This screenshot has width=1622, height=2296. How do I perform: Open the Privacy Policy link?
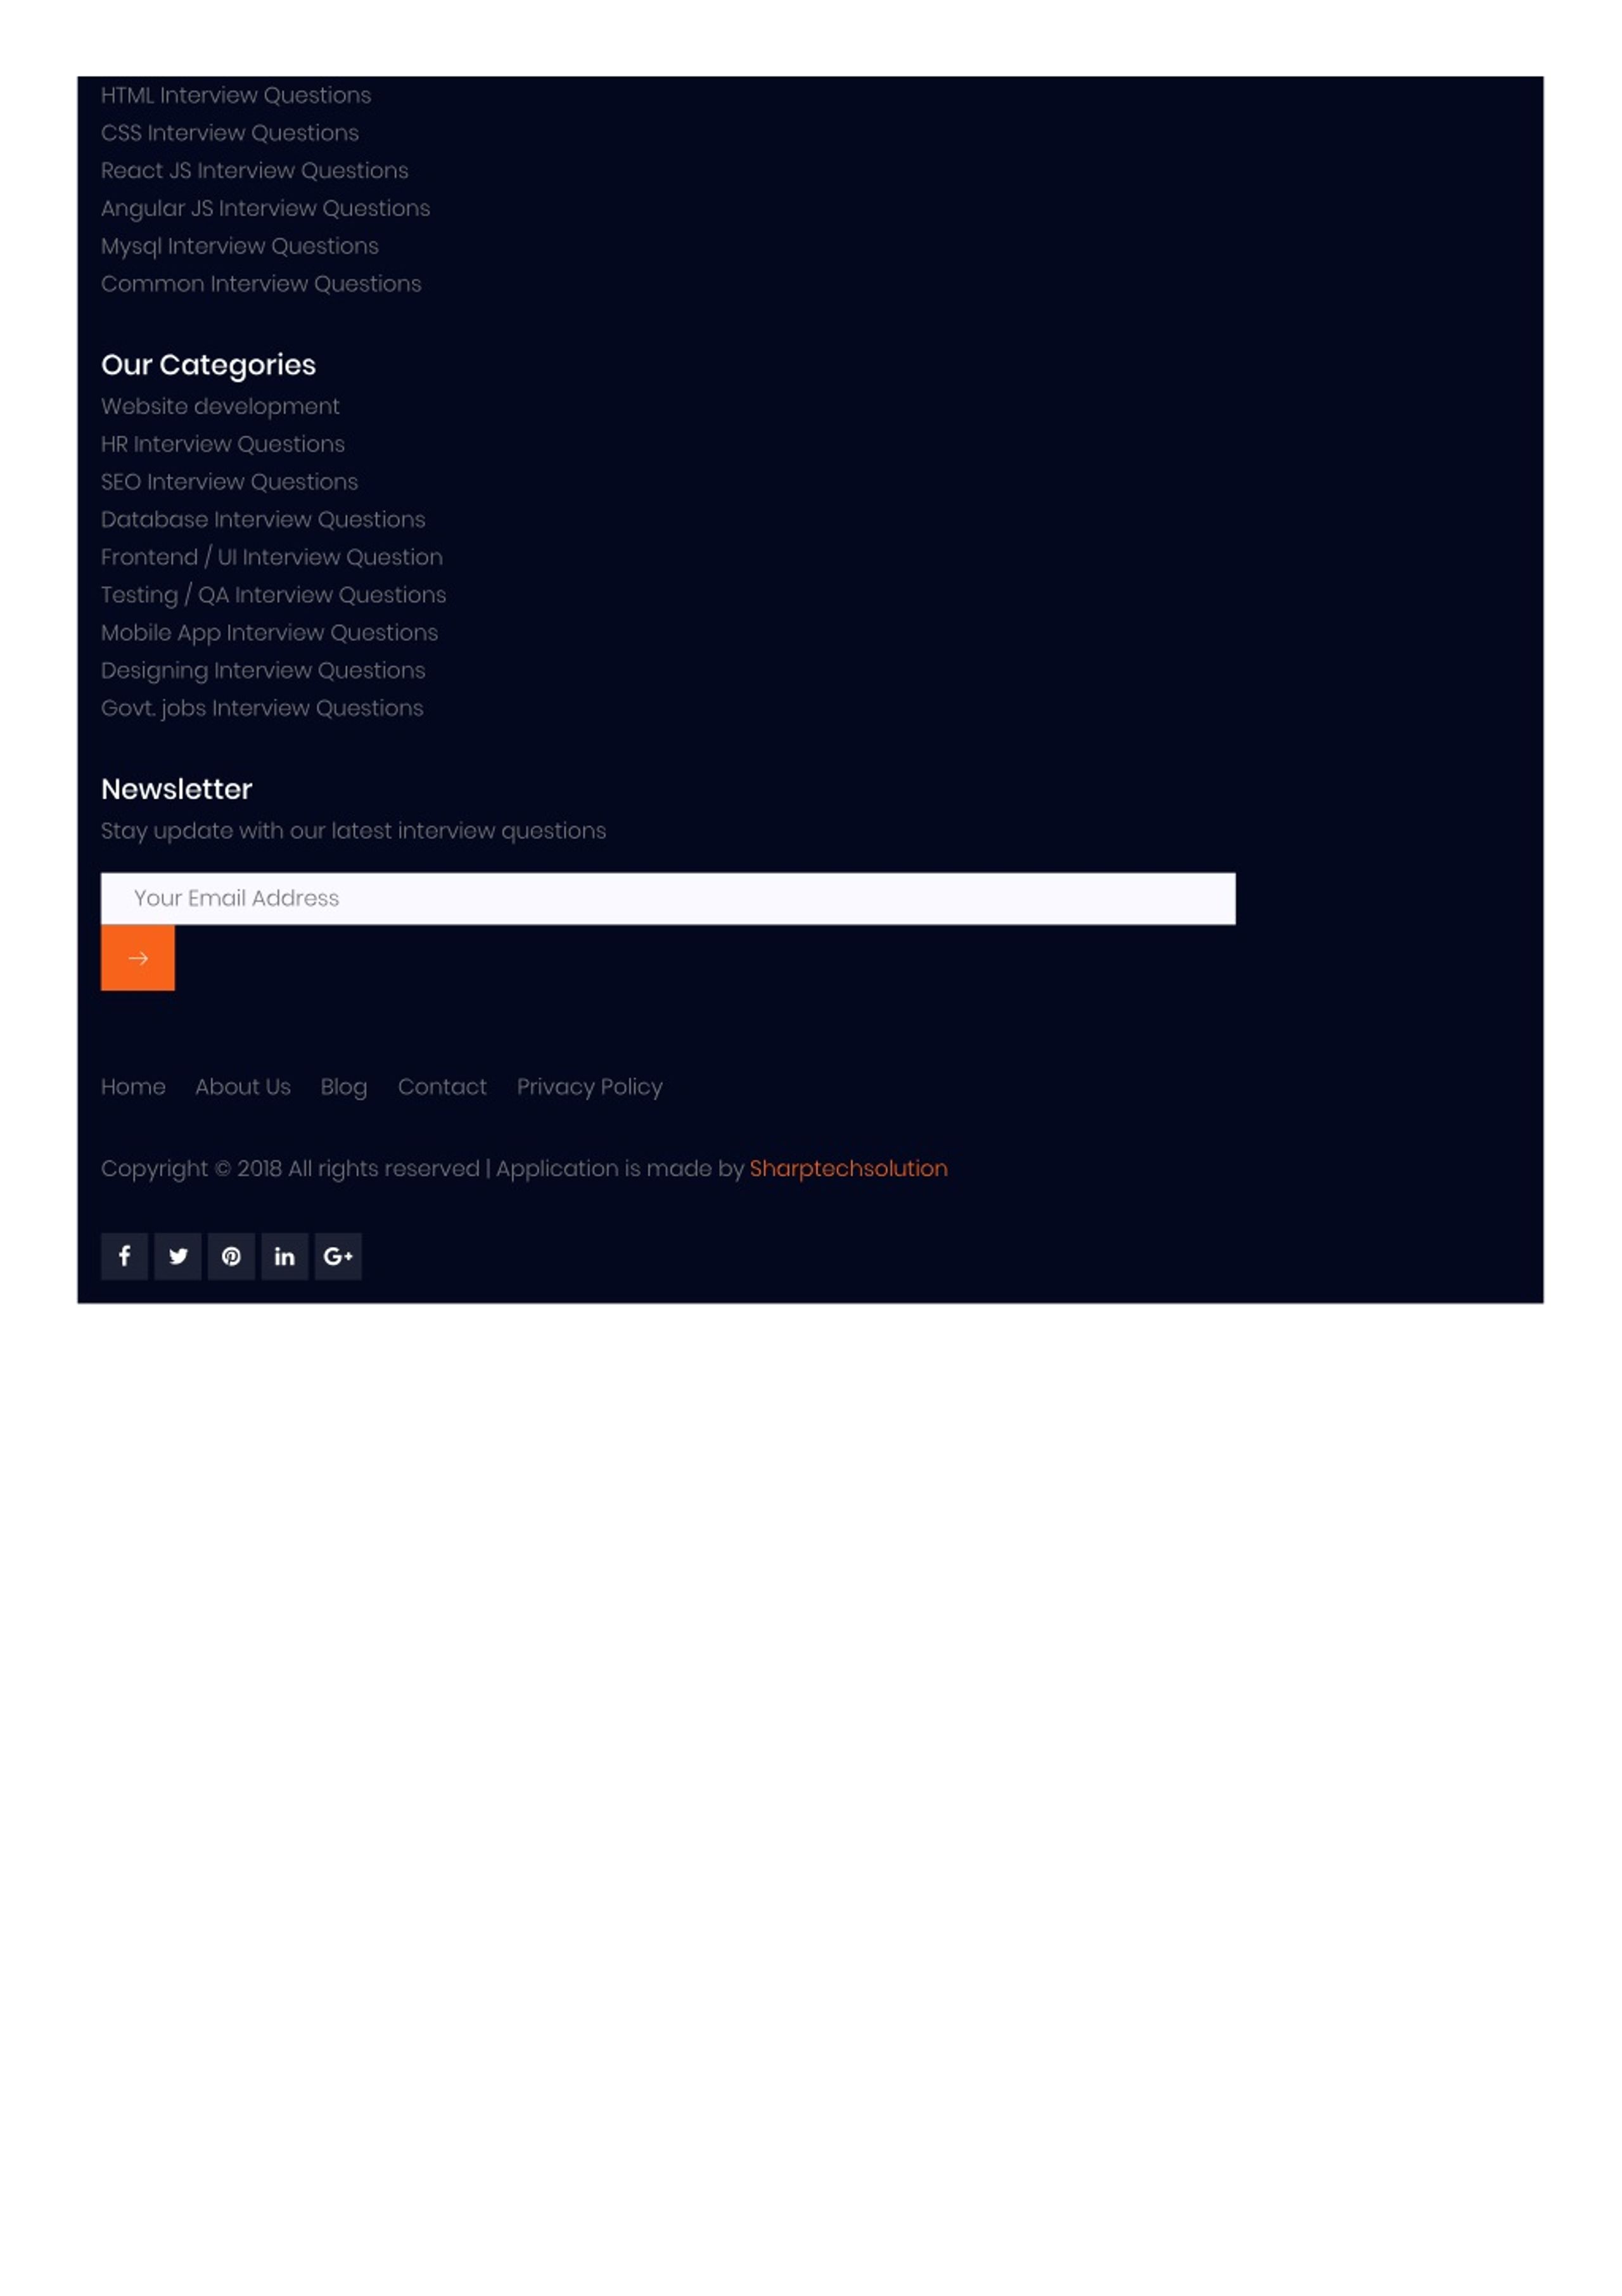coord(590,1087)
